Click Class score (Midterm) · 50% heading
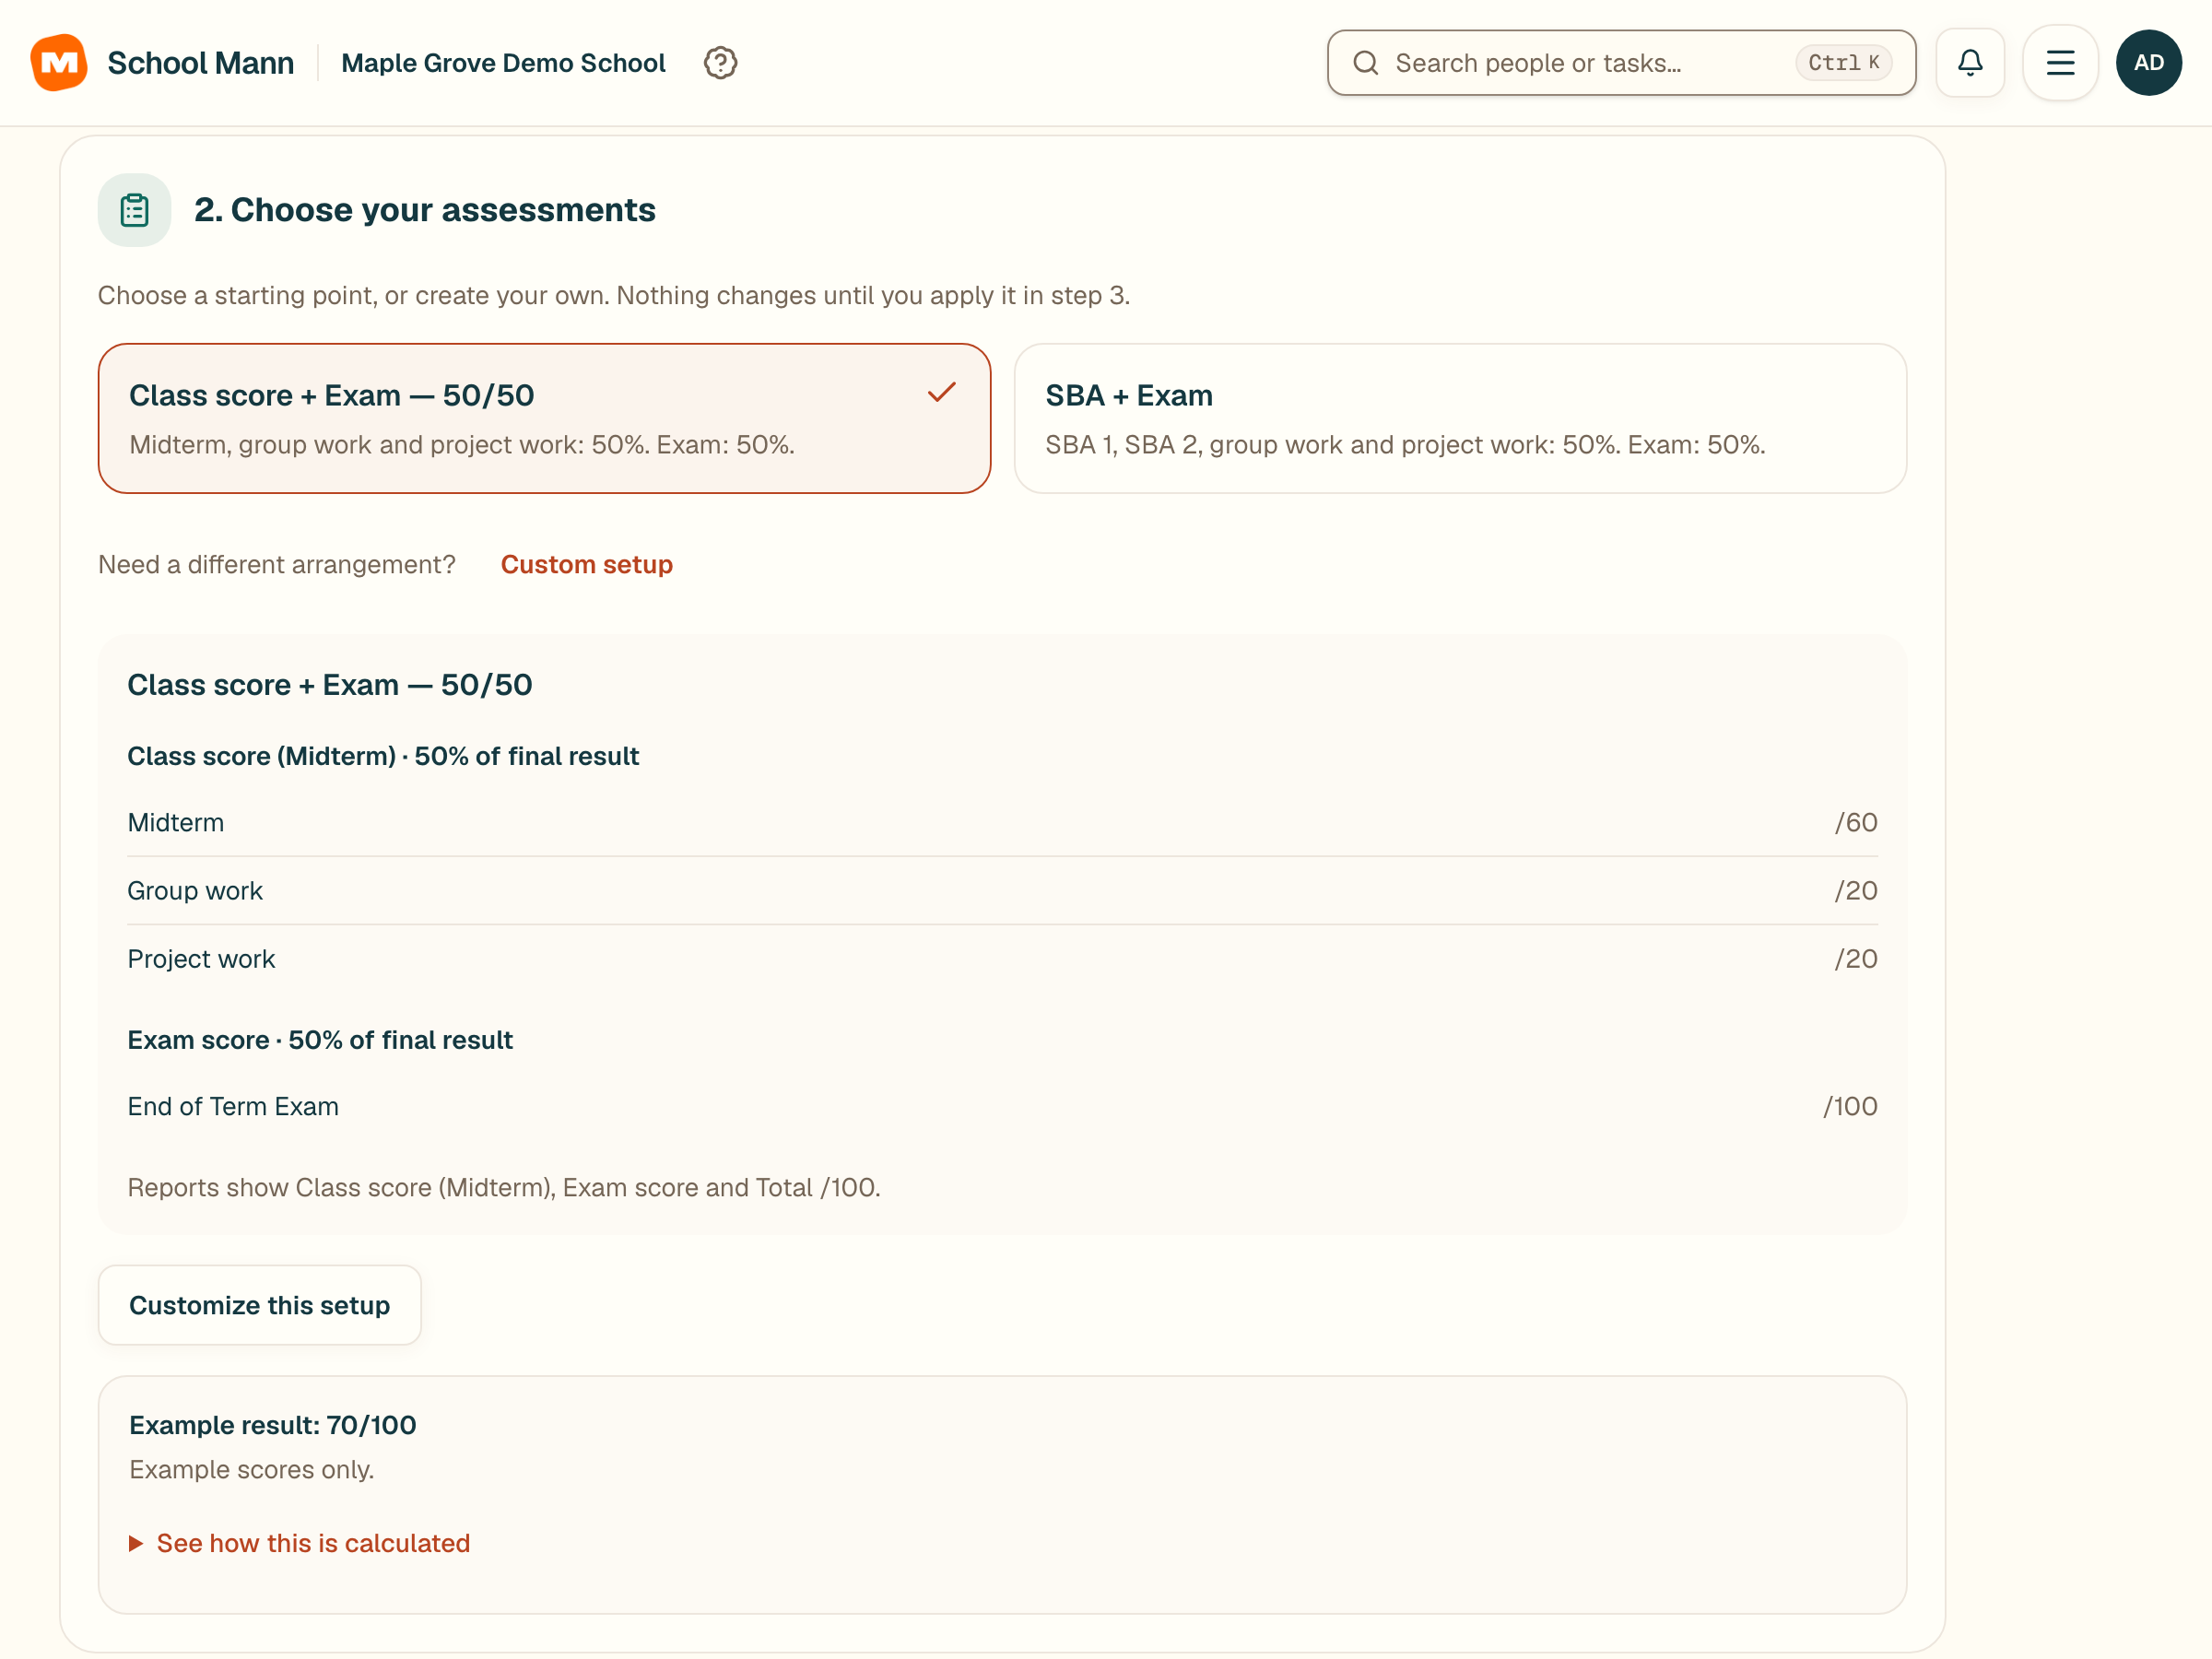The height and width of the screenshot is (1659, 2212). click(383, 756)
